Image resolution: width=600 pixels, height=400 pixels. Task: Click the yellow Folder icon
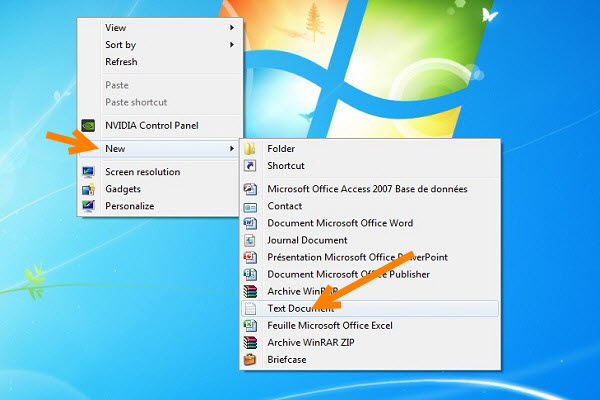point(251,149)
